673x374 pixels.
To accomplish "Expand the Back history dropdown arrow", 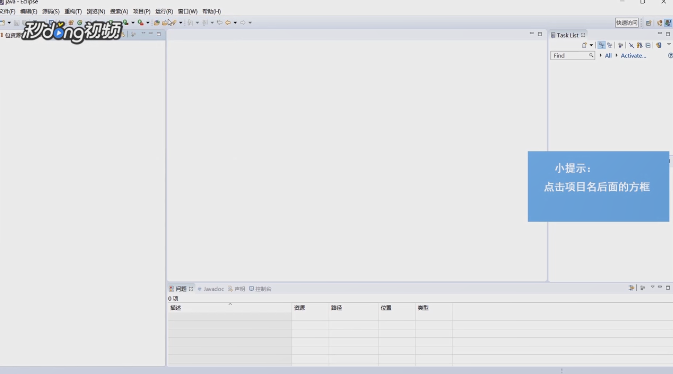I will (235, 23).
